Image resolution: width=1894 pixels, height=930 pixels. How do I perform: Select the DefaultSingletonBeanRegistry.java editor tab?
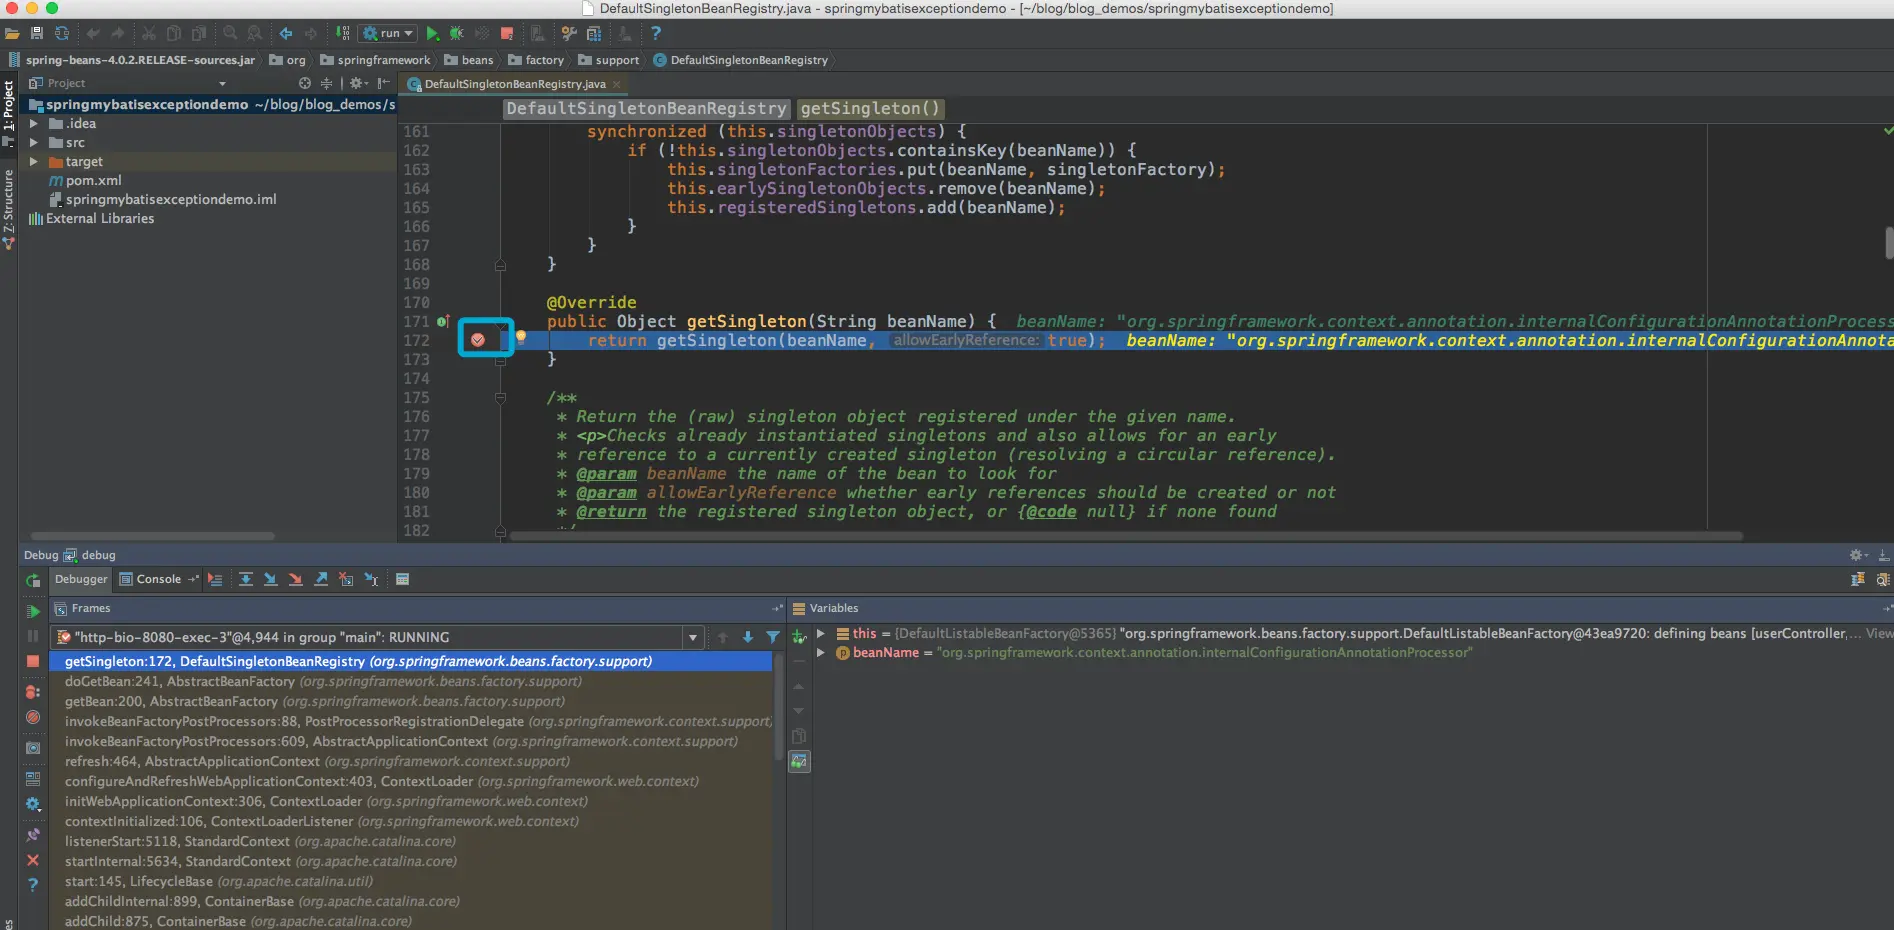(x=514, y=84)
